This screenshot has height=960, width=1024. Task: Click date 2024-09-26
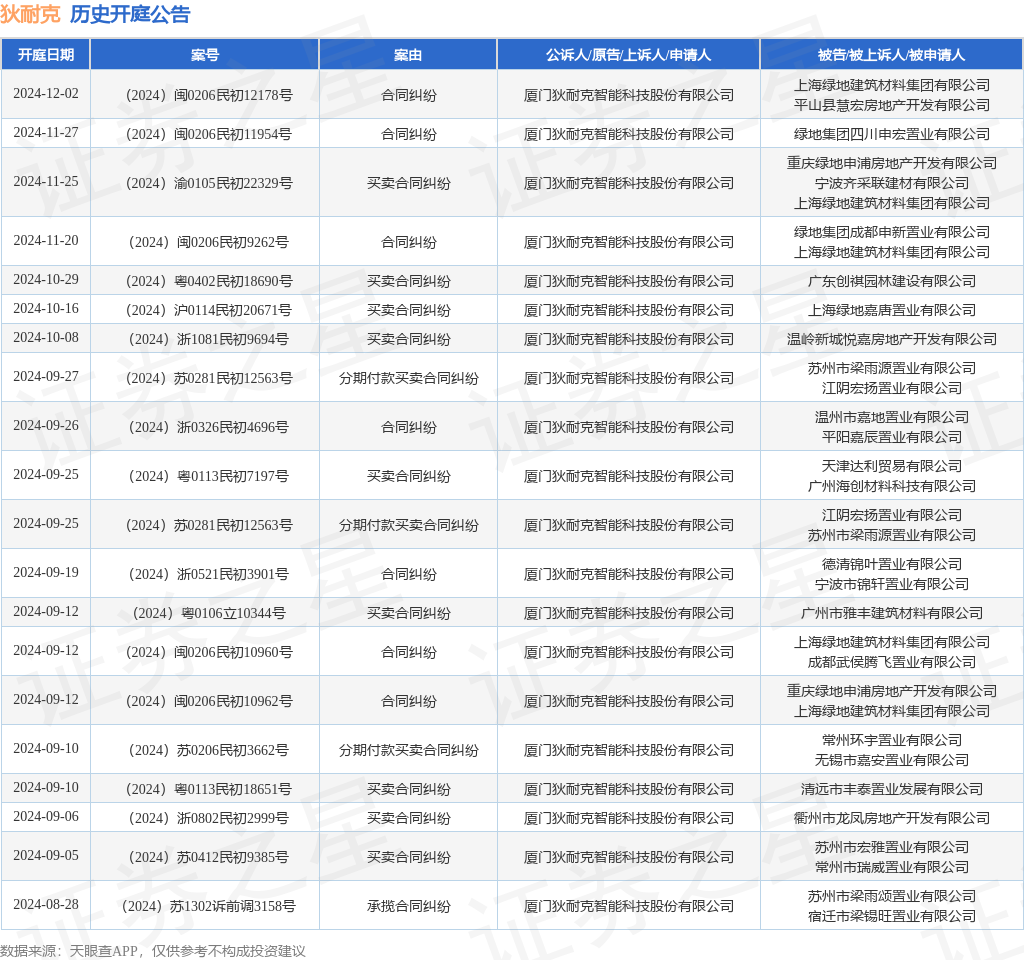pos(46,426)
